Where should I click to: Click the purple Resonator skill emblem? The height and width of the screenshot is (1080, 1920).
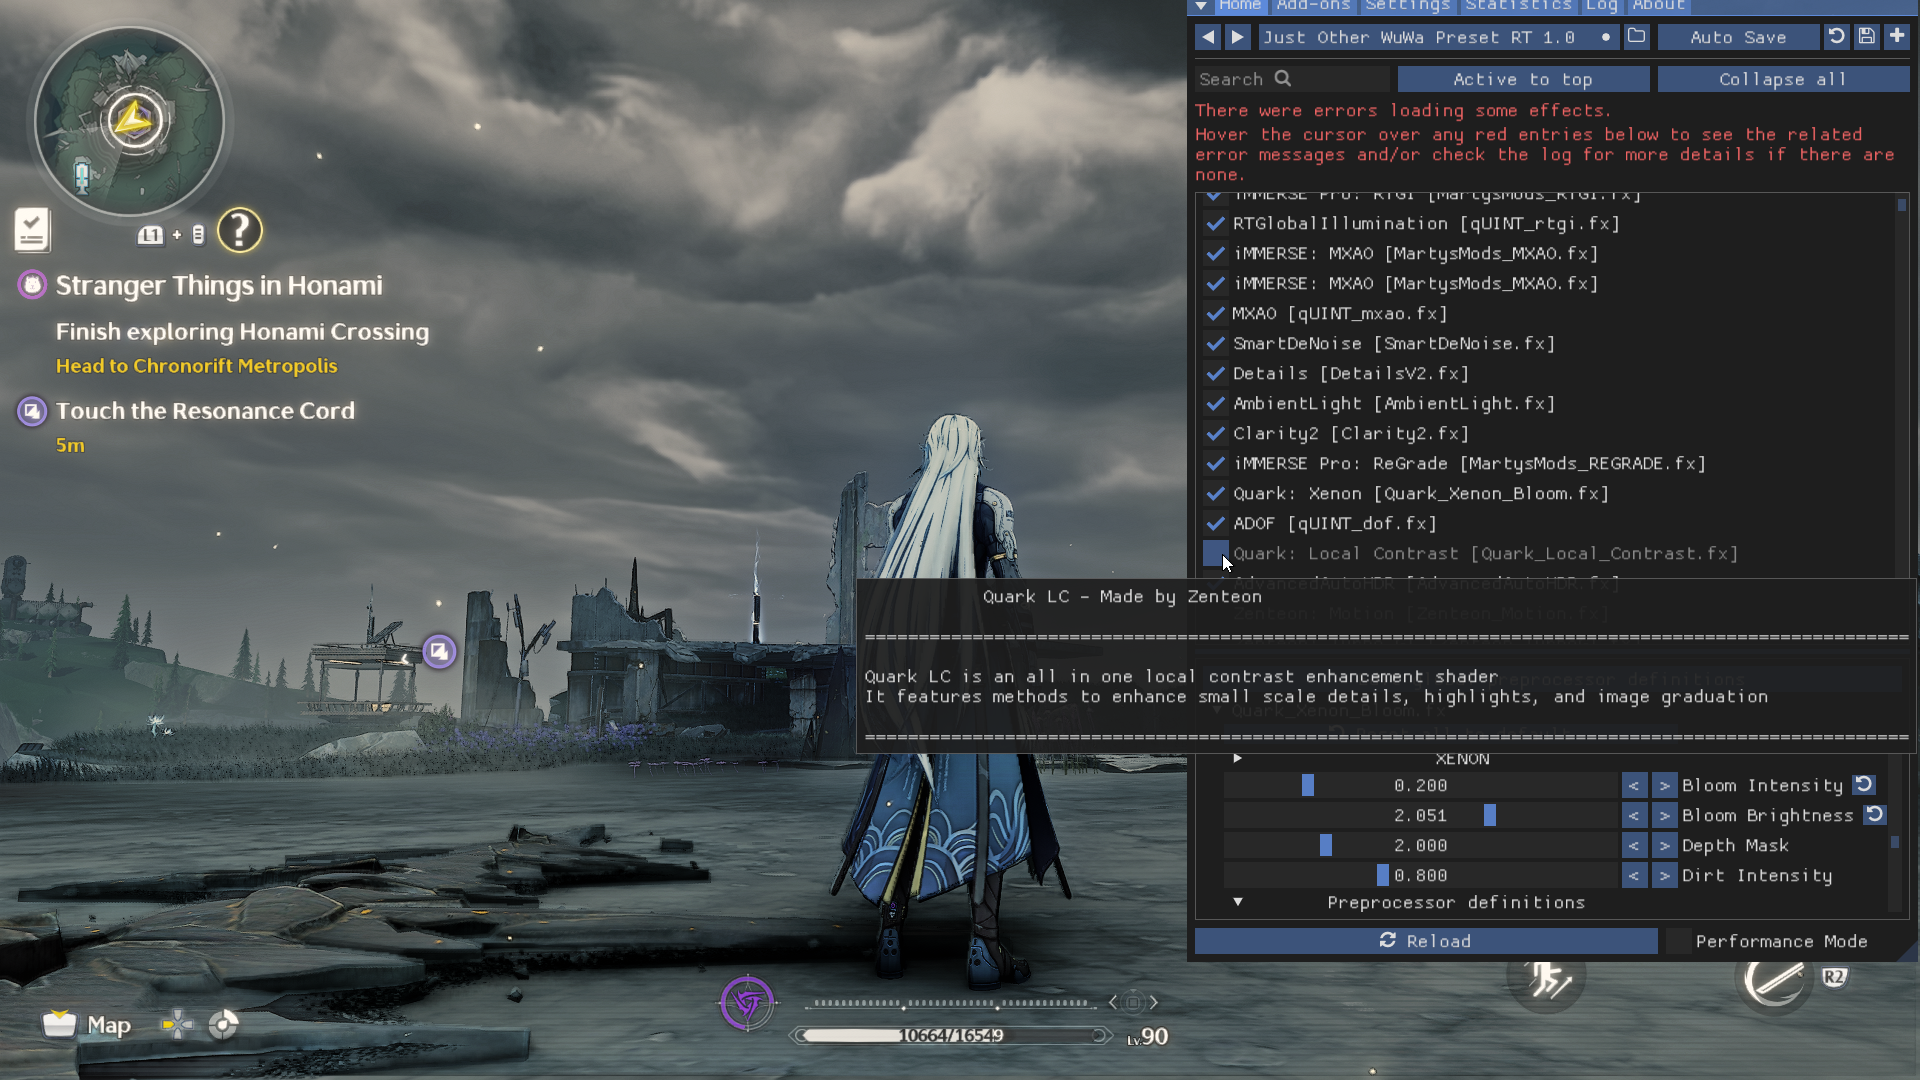point(747,1002)
